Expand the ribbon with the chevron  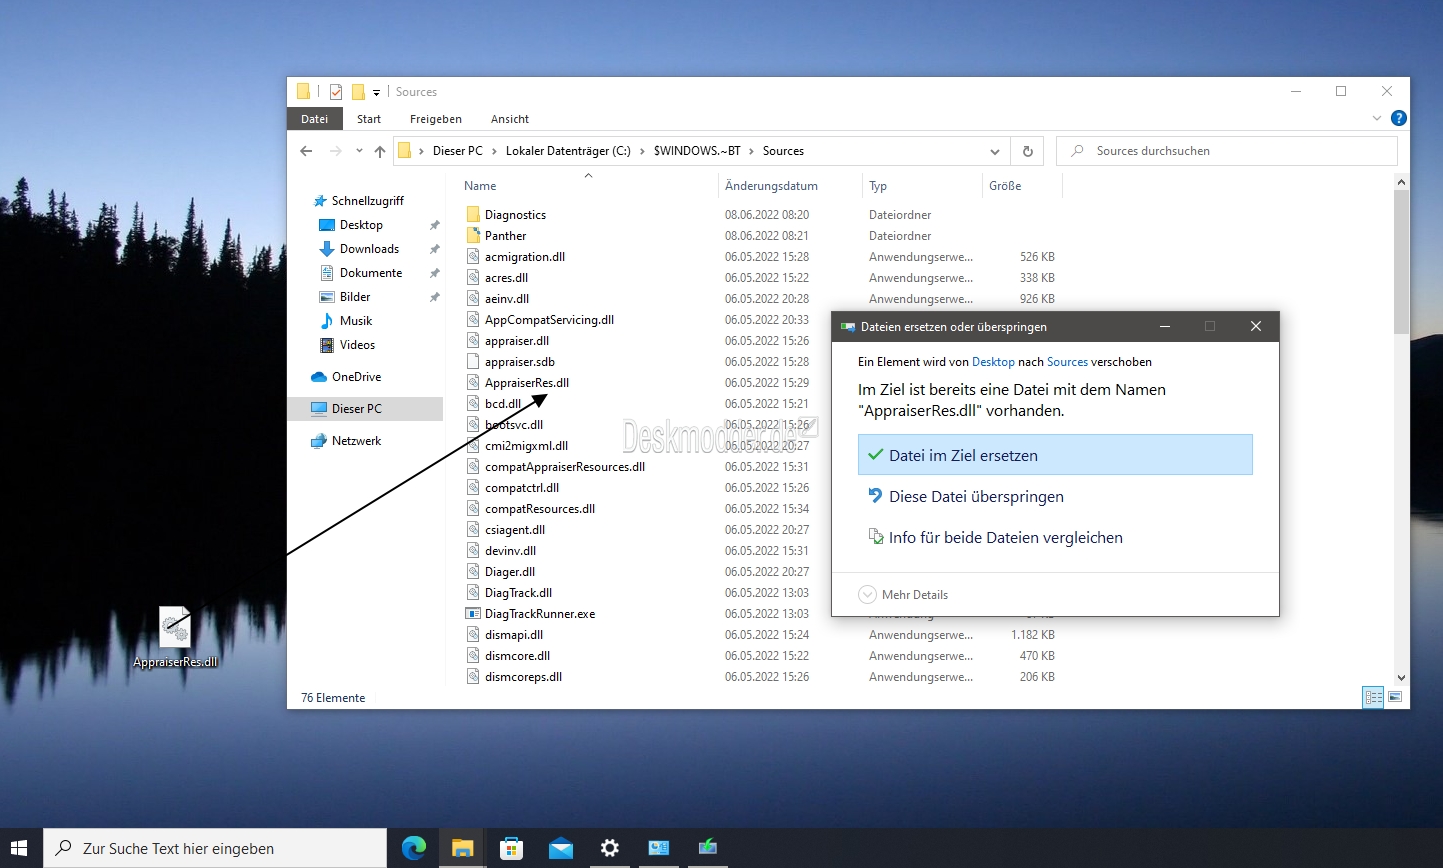[1377, 118]
